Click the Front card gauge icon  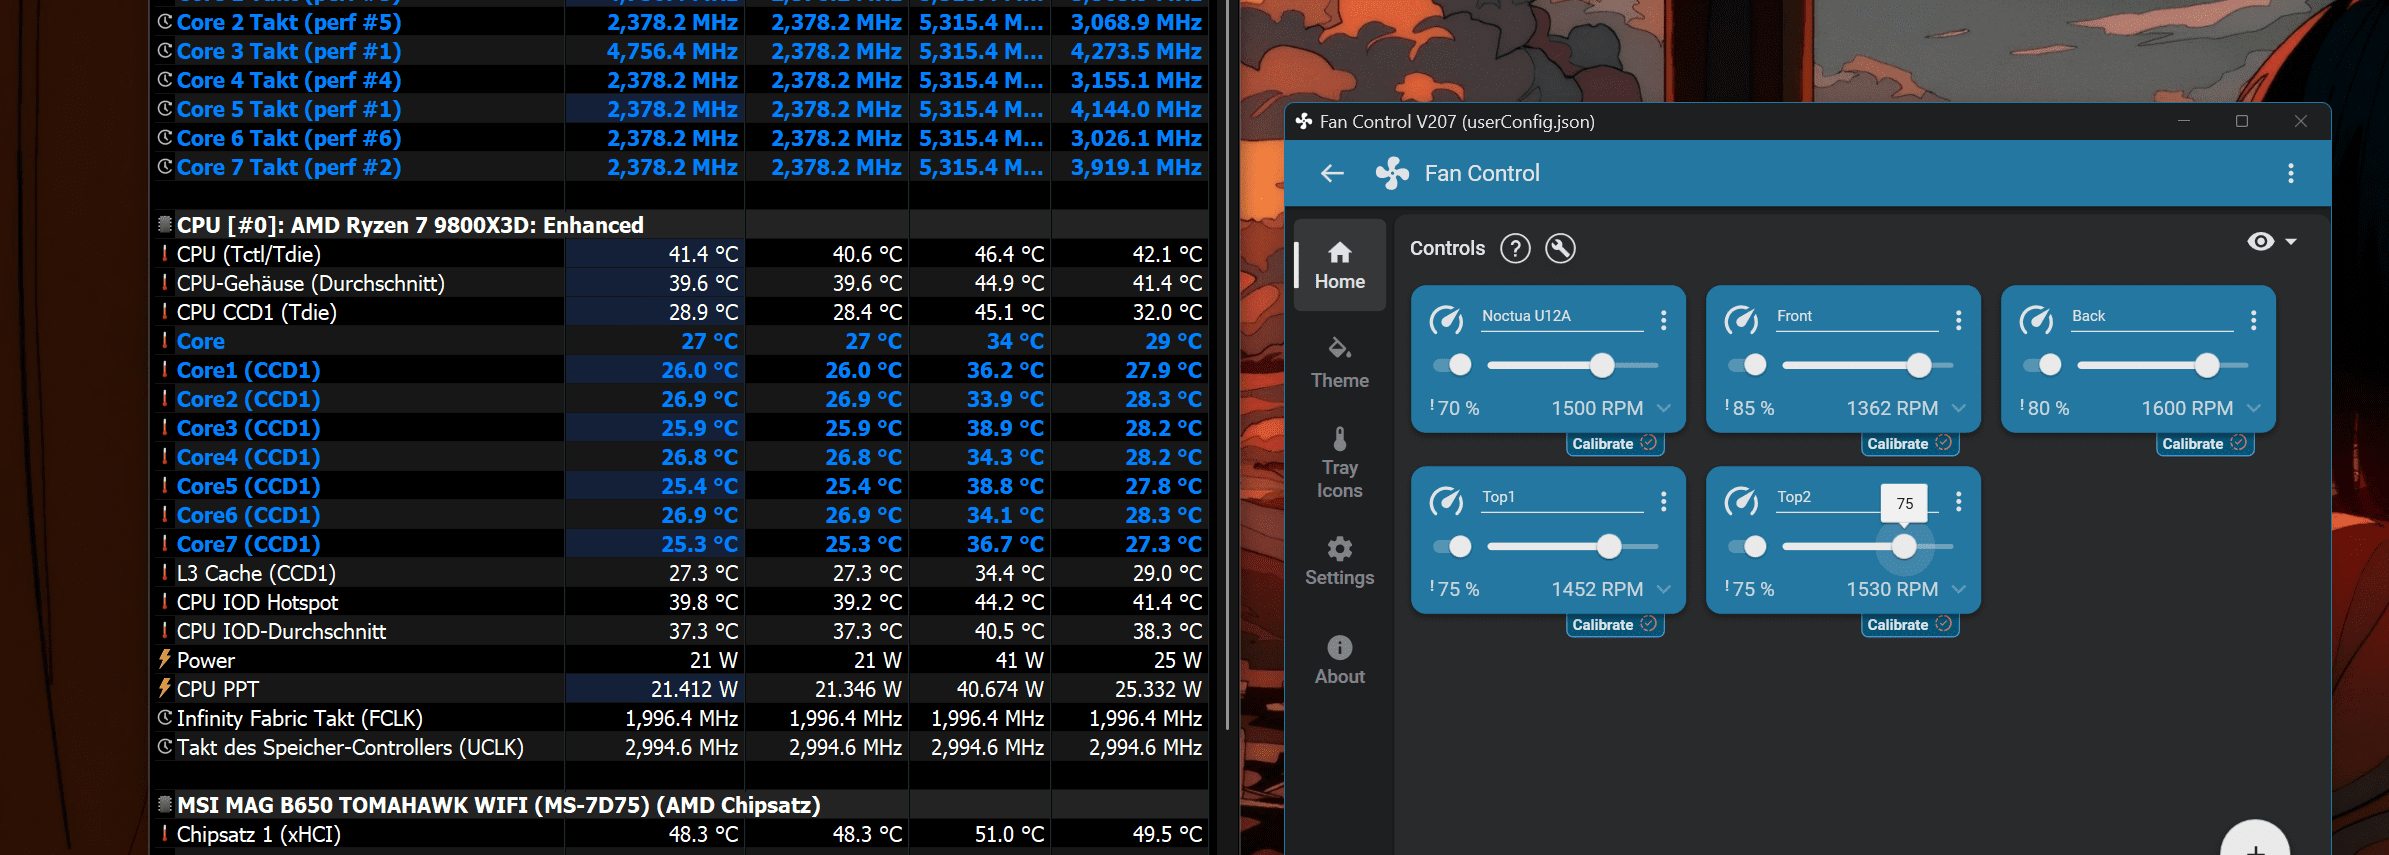click(1741, 320)
